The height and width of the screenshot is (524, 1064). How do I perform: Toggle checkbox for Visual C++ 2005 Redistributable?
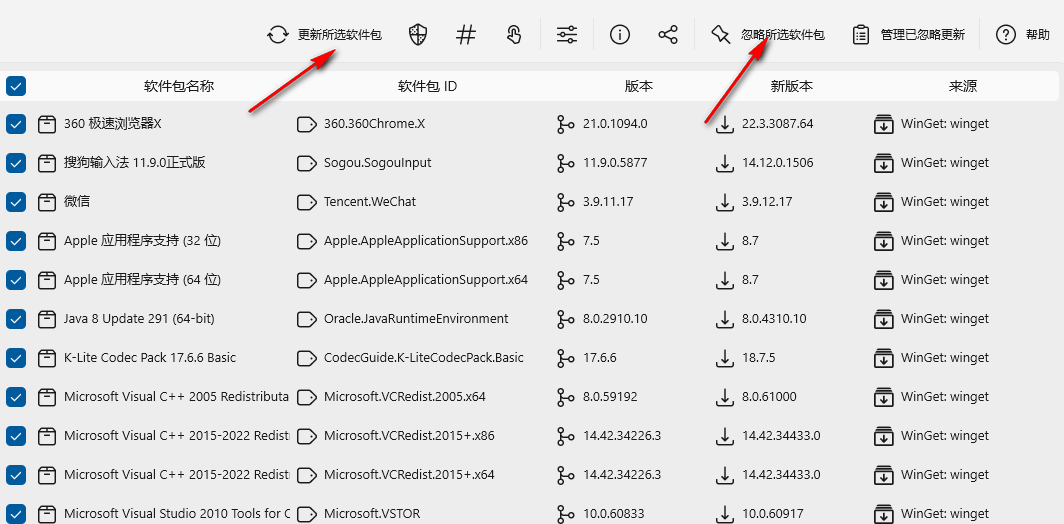point(16,396)
